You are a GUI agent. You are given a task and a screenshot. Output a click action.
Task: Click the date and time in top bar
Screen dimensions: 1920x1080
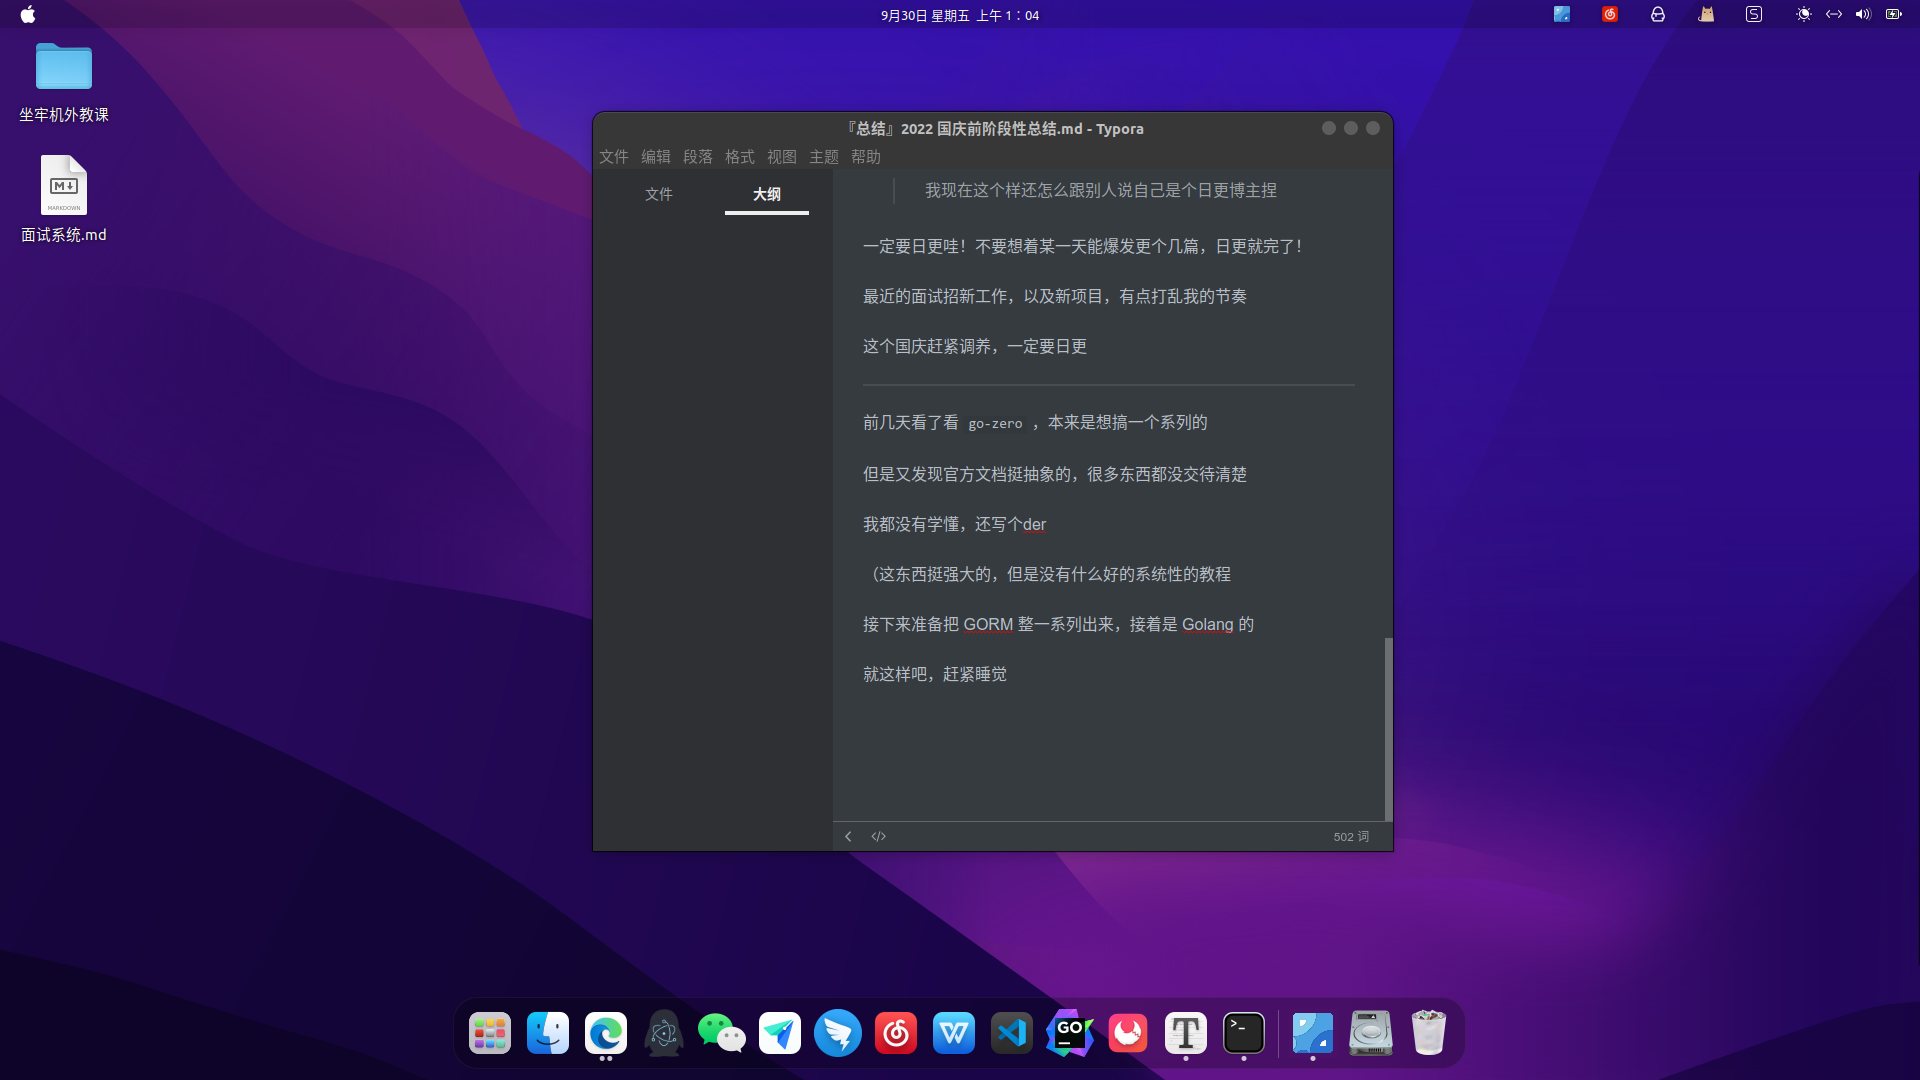[x=960, y=15]
